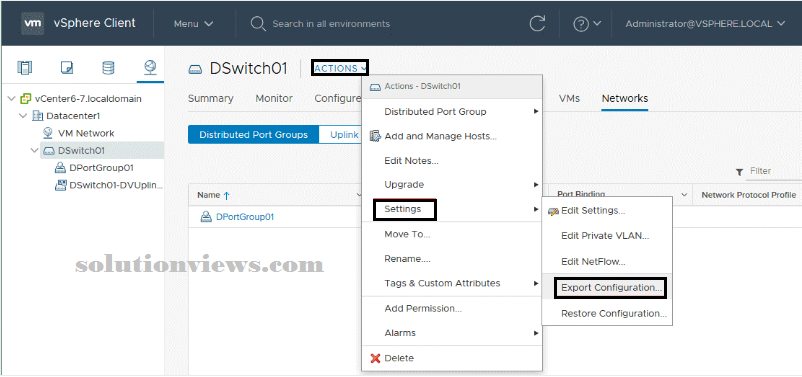Image resolution: width=802 pixels, height=377 pixels.
Task: Open the DPortGroup01 link in the table
Action: [245, 217]
